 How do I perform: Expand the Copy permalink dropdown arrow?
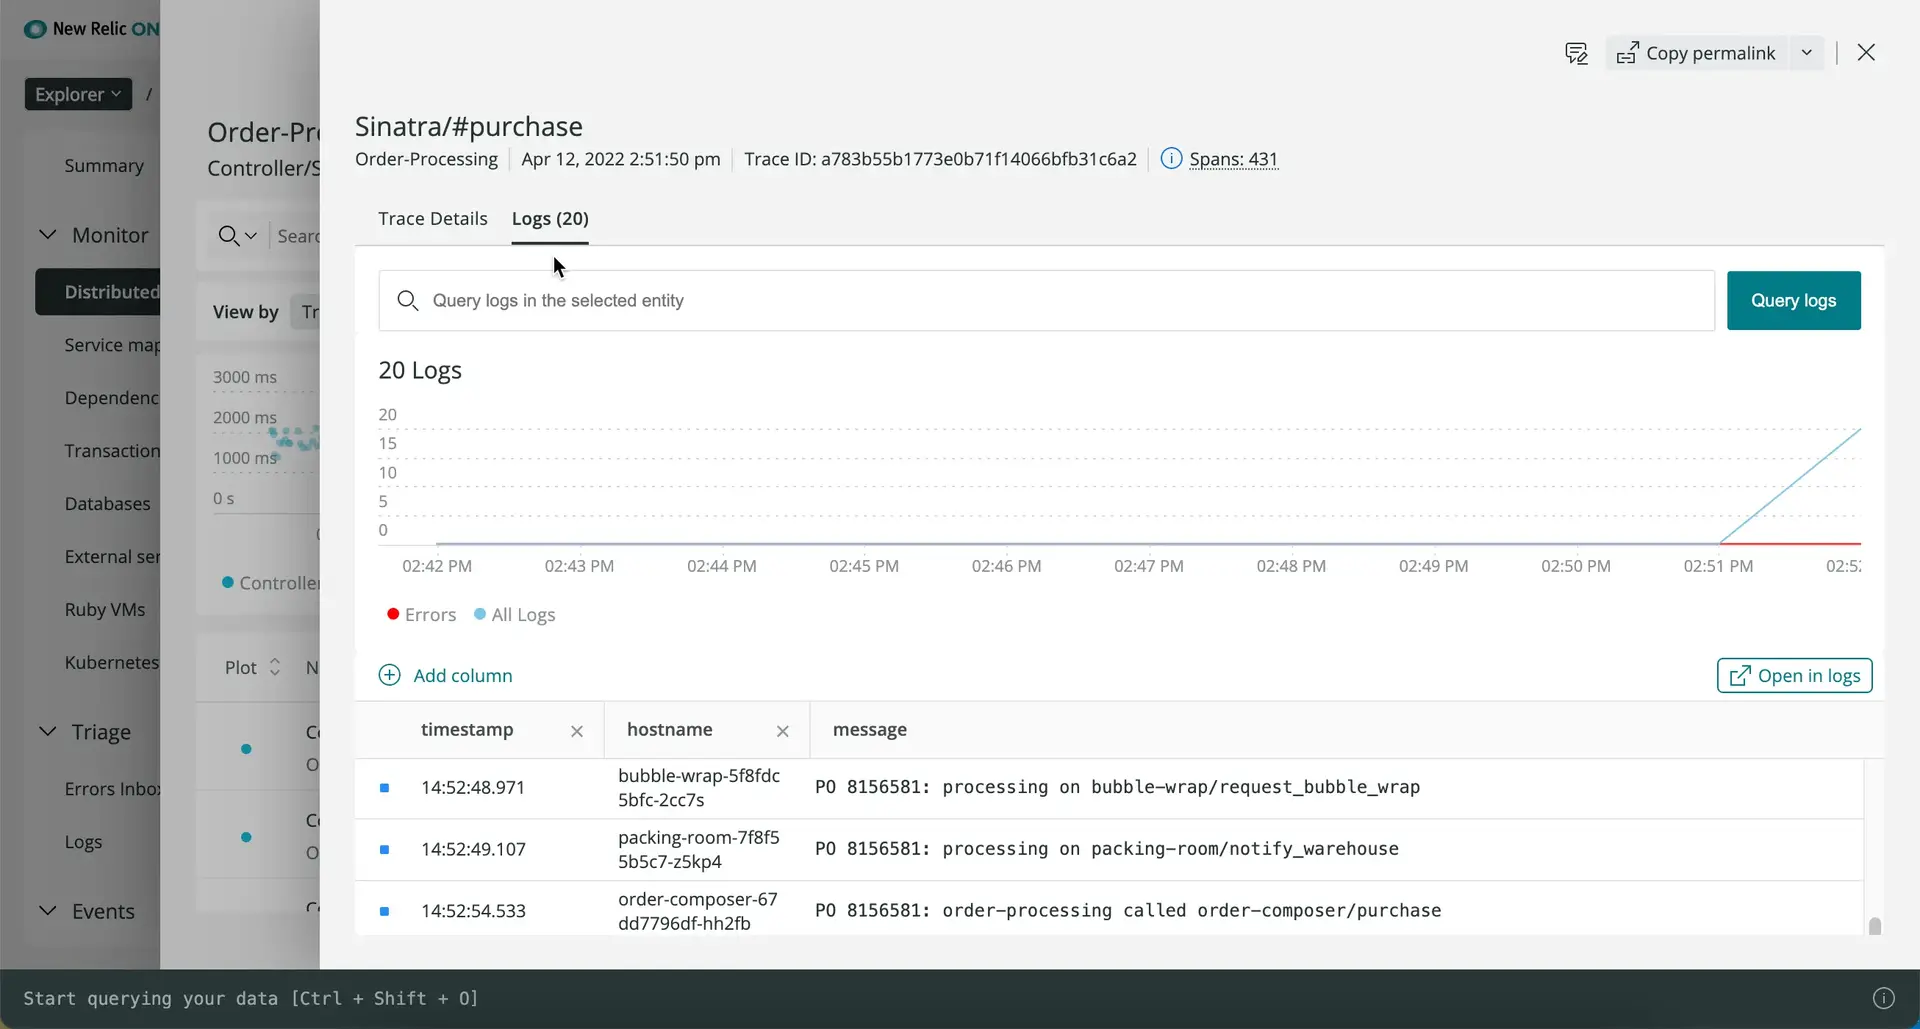coord(1806,53)
